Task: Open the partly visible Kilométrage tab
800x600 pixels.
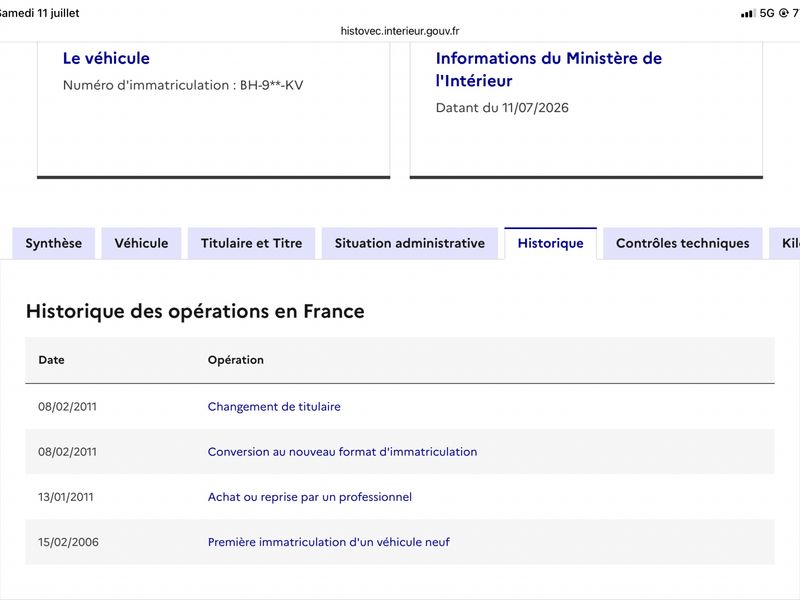Action: tap(785, 243)
